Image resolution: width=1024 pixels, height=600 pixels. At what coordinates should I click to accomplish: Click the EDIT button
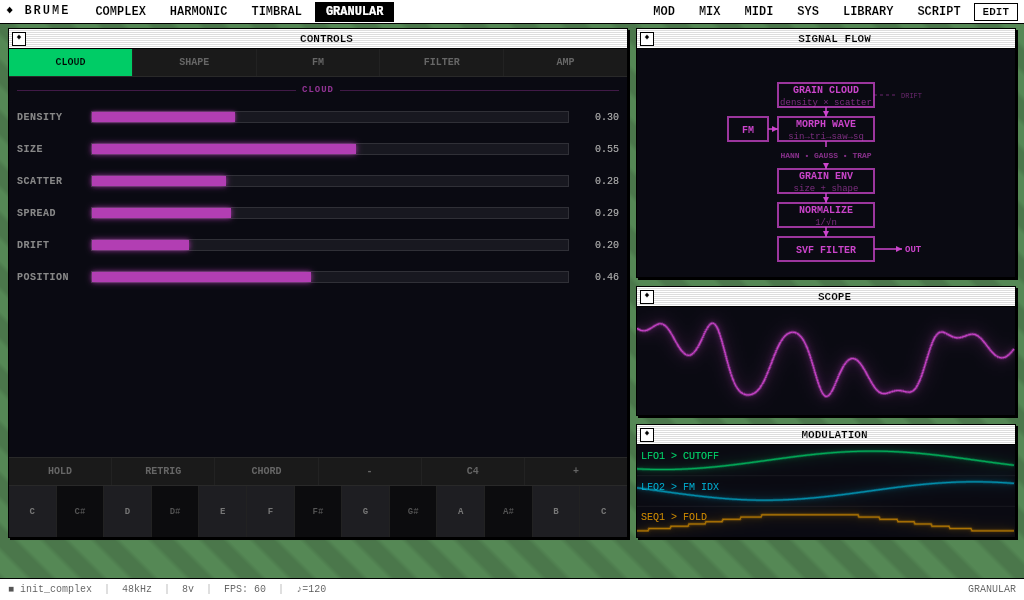(x=995, y=11)
